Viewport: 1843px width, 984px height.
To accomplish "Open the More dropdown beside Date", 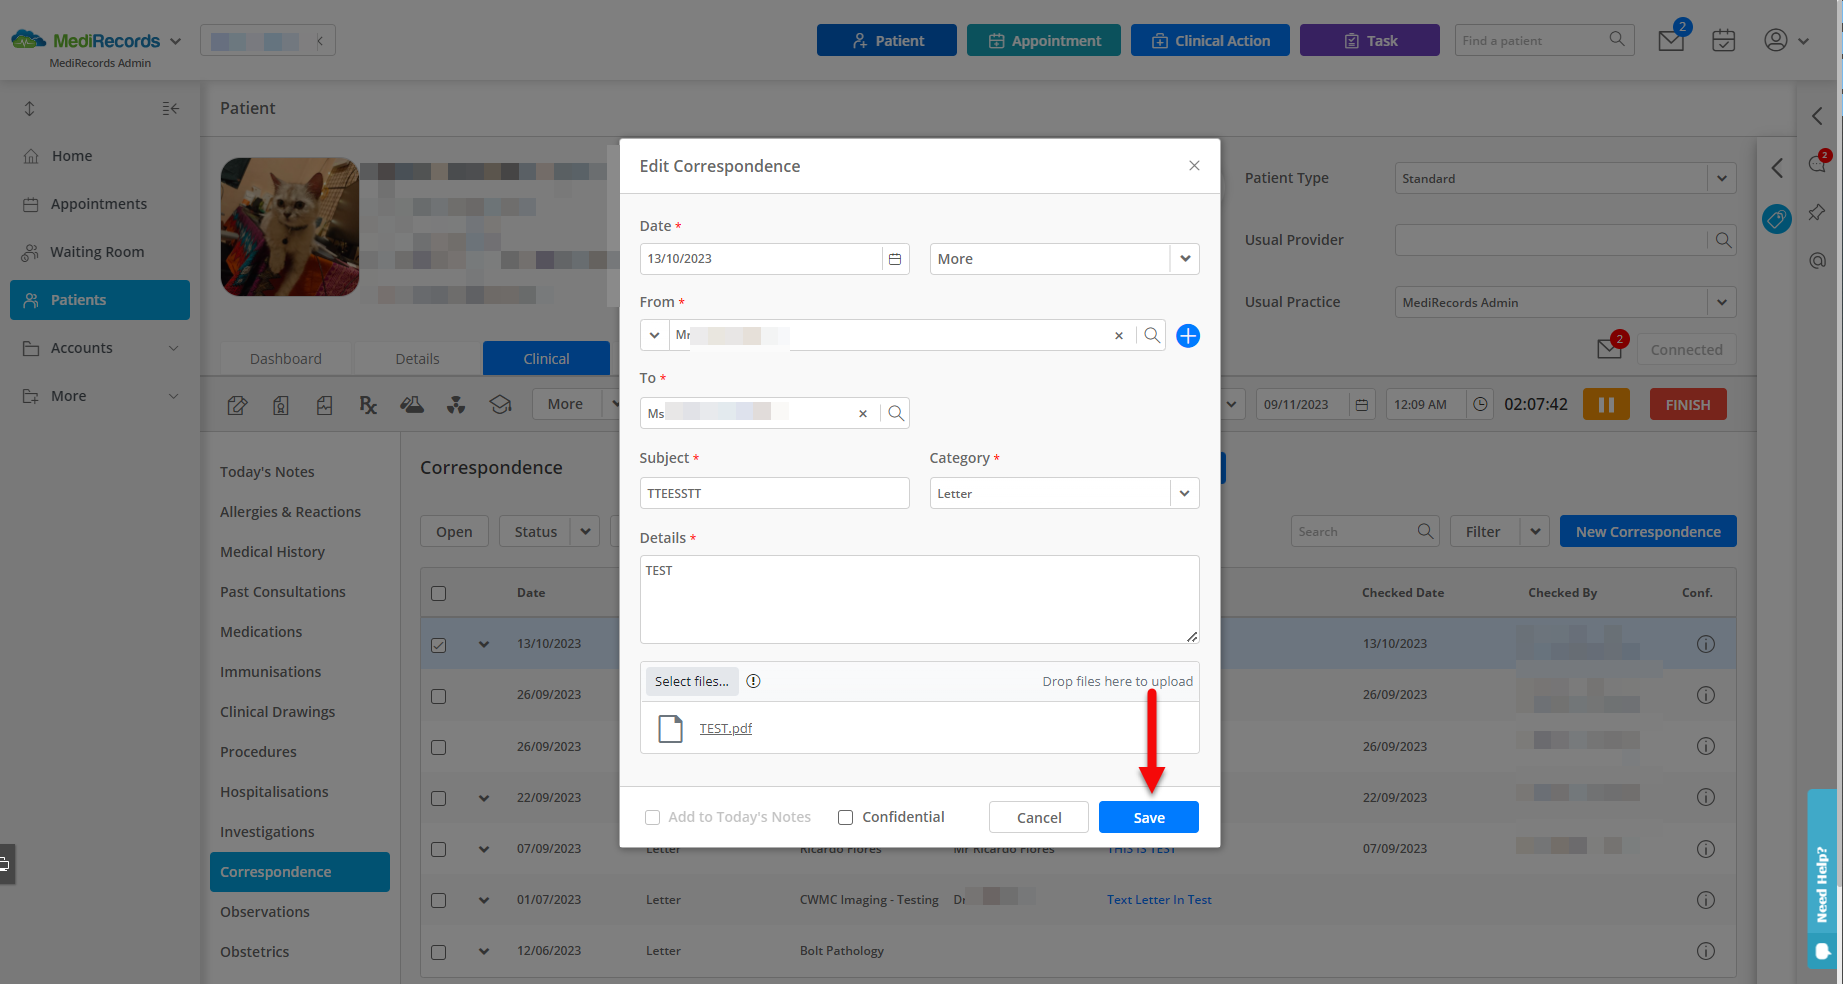I will click(1184, 259).
